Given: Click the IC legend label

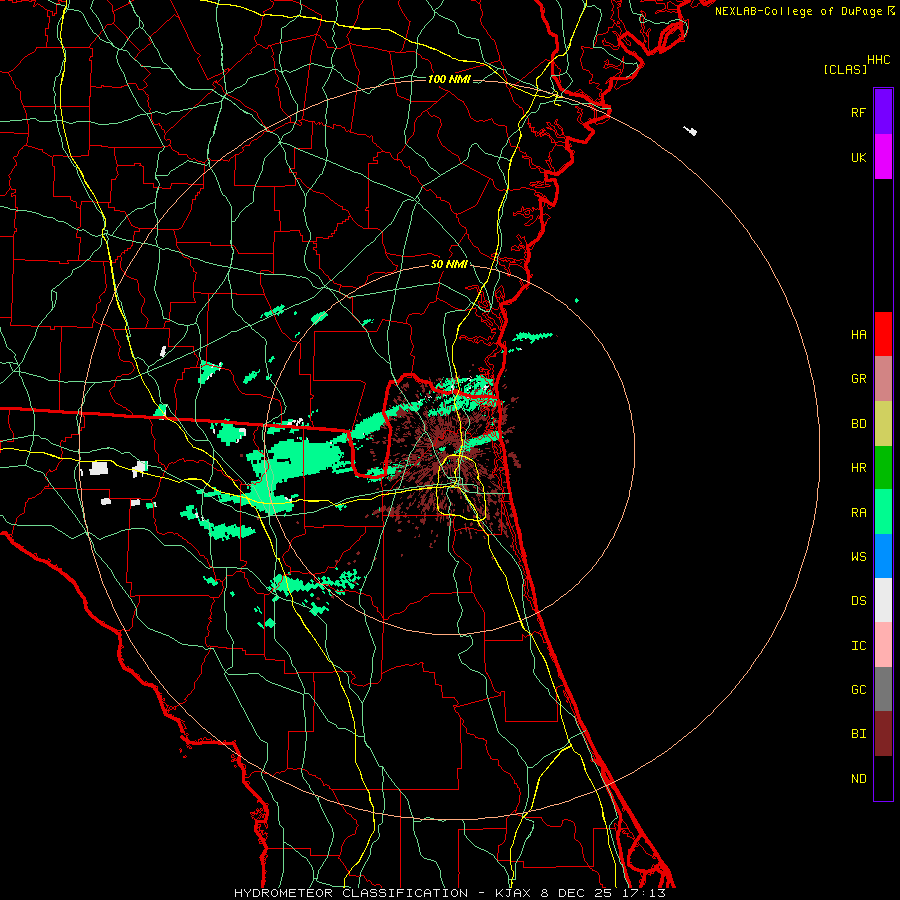Looking at the screenshot, I should pyautogui.click(x=858, y=646).
